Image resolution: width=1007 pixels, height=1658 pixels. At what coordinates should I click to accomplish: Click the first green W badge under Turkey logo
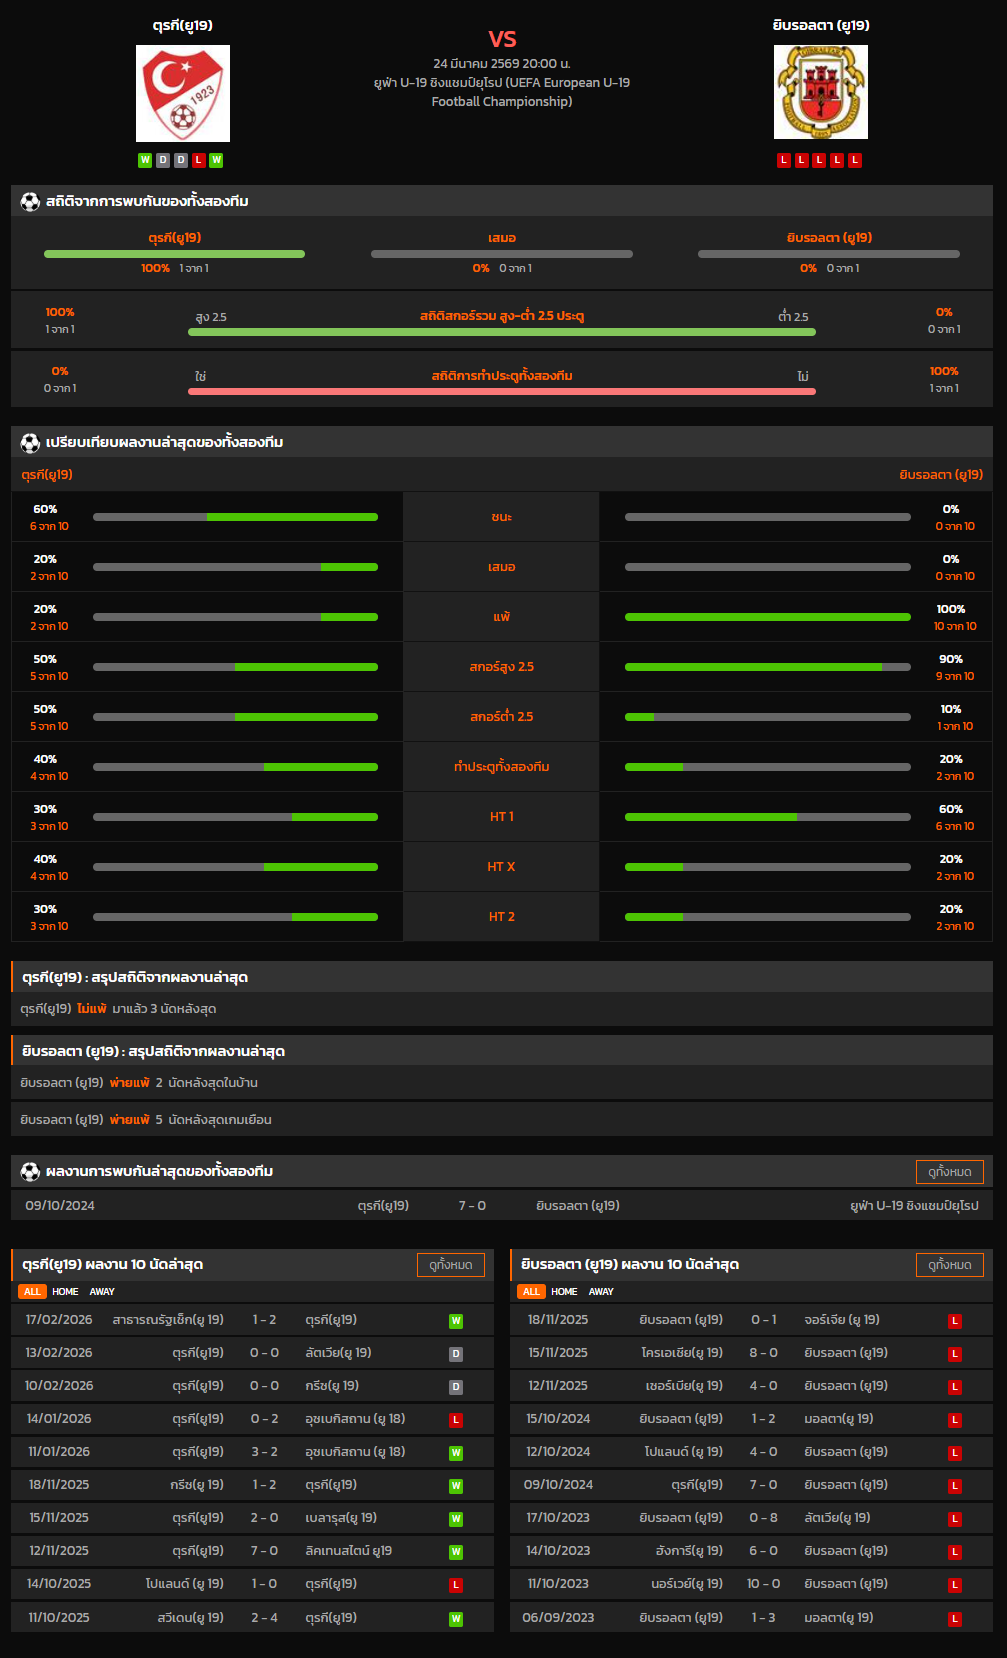pos(145,160)
